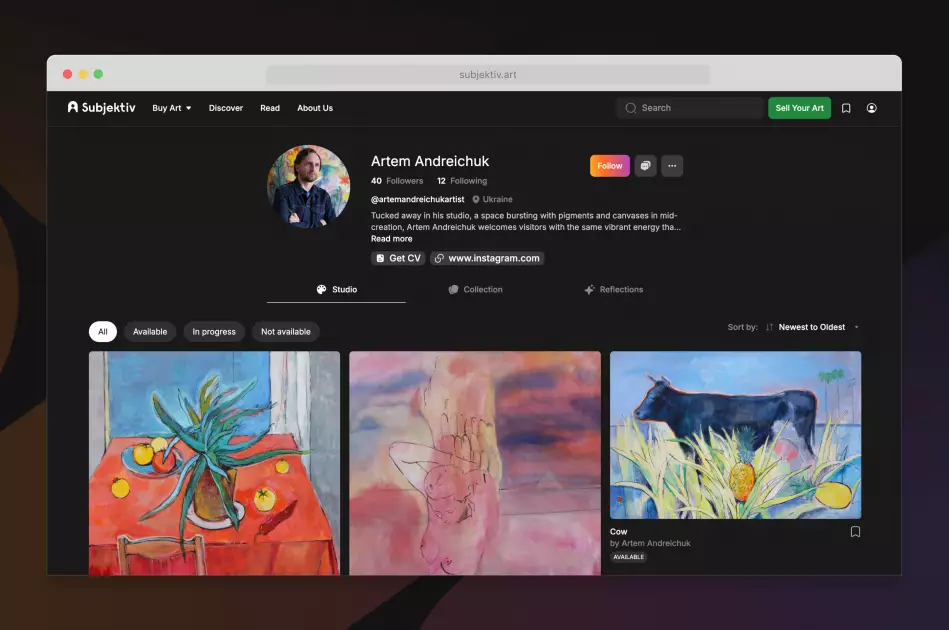Viewport: 949px width, 630px height.
Task: Go to the Discover page
Action: (x=226, y=108)
